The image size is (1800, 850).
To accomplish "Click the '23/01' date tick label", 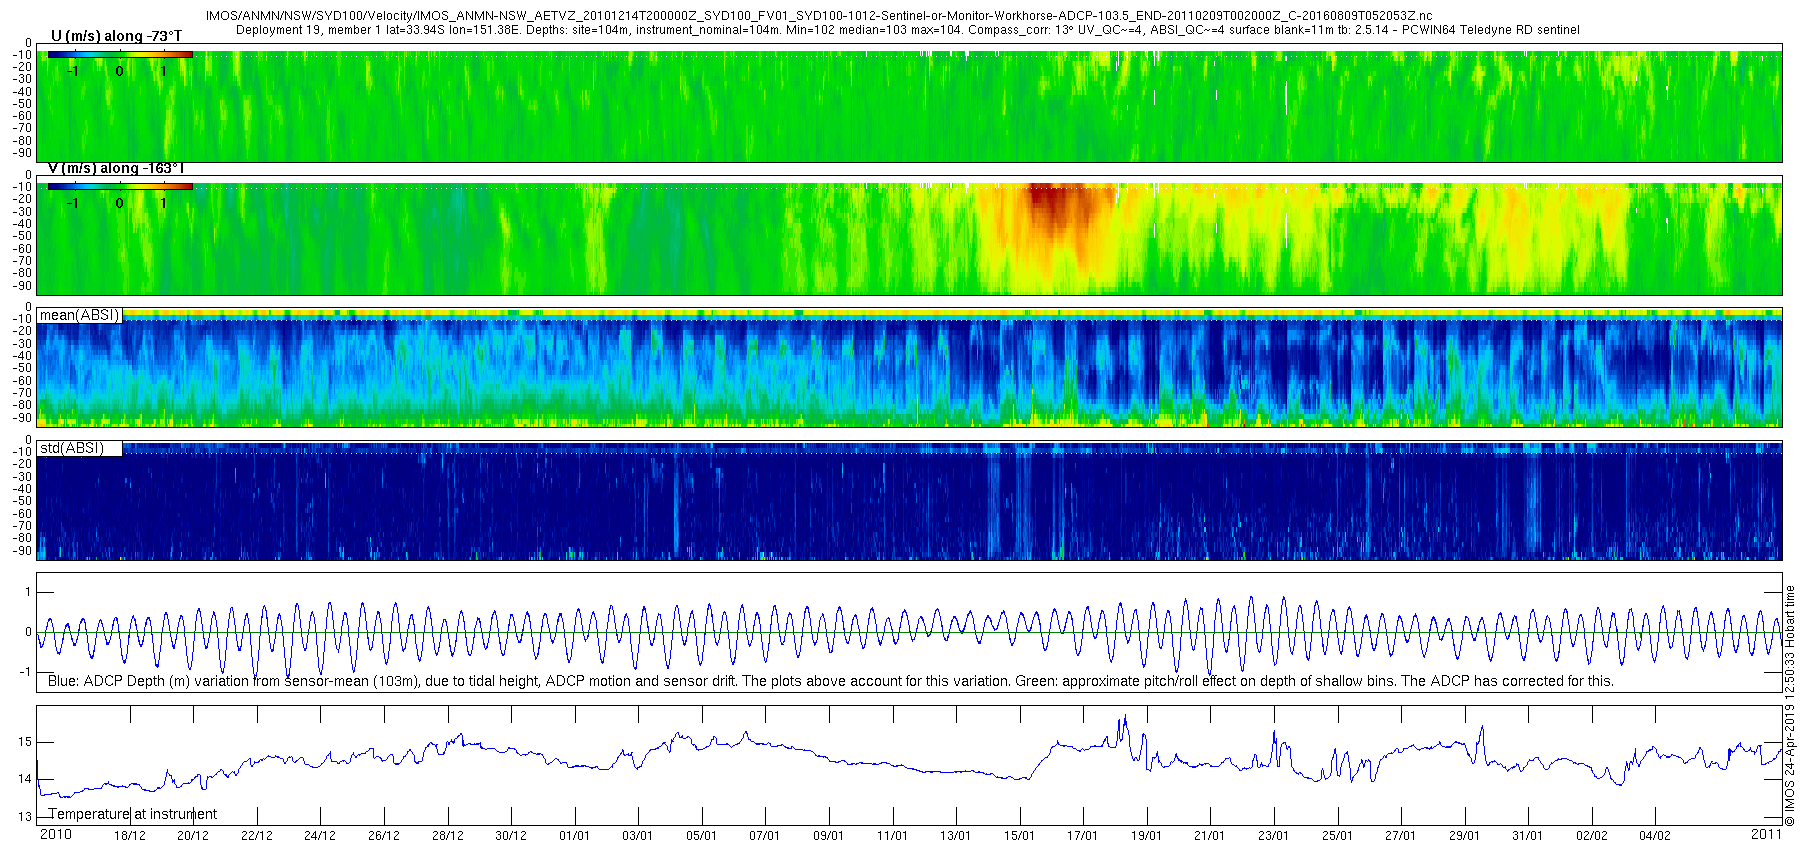I will 1274,836.
